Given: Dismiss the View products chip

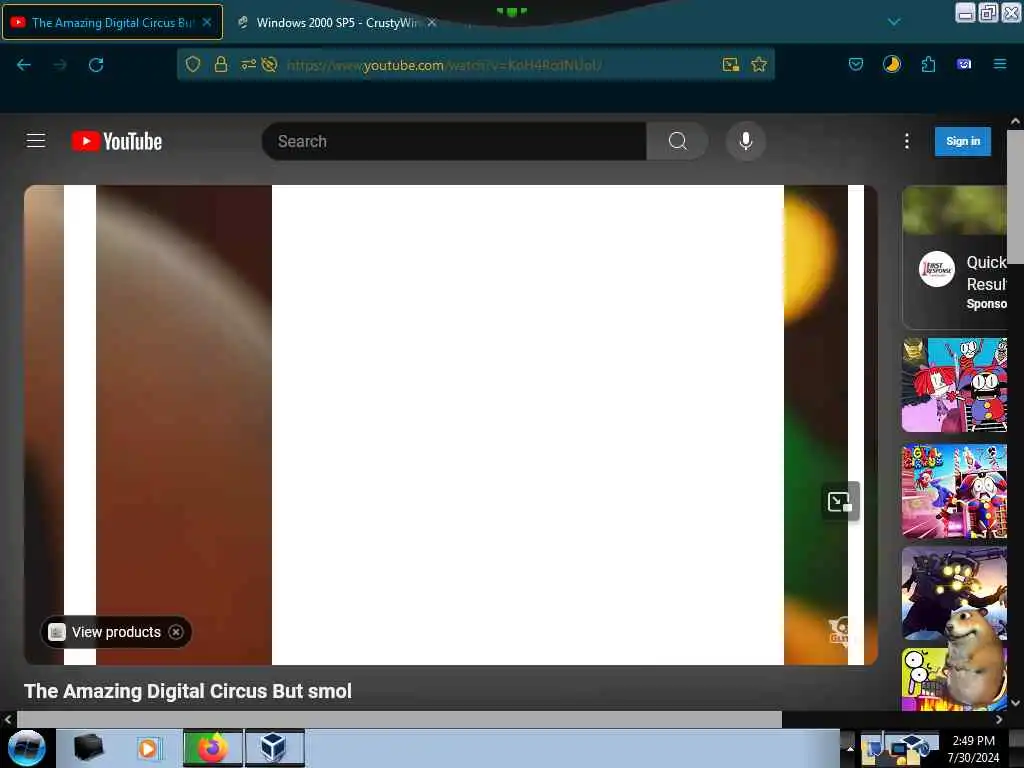Looking at the screenshot, I should pyautogui.click(x=176, y=632).
